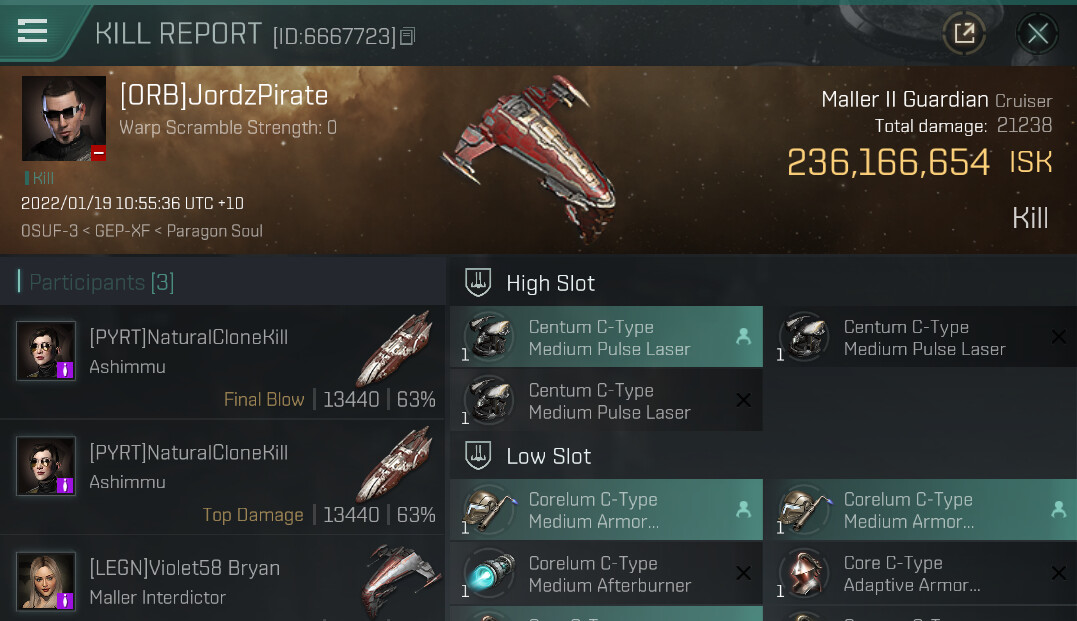Click the red standing marker on JordzPirate portrait
Image resolution: width=1077 pixels, height=621 pixels.
[x=98, y=153]
